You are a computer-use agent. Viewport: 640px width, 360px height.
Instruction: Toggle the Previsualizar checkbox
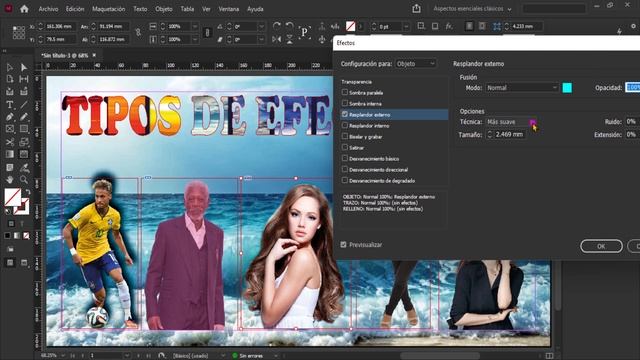pyautogui.click(x=344, y=244)
